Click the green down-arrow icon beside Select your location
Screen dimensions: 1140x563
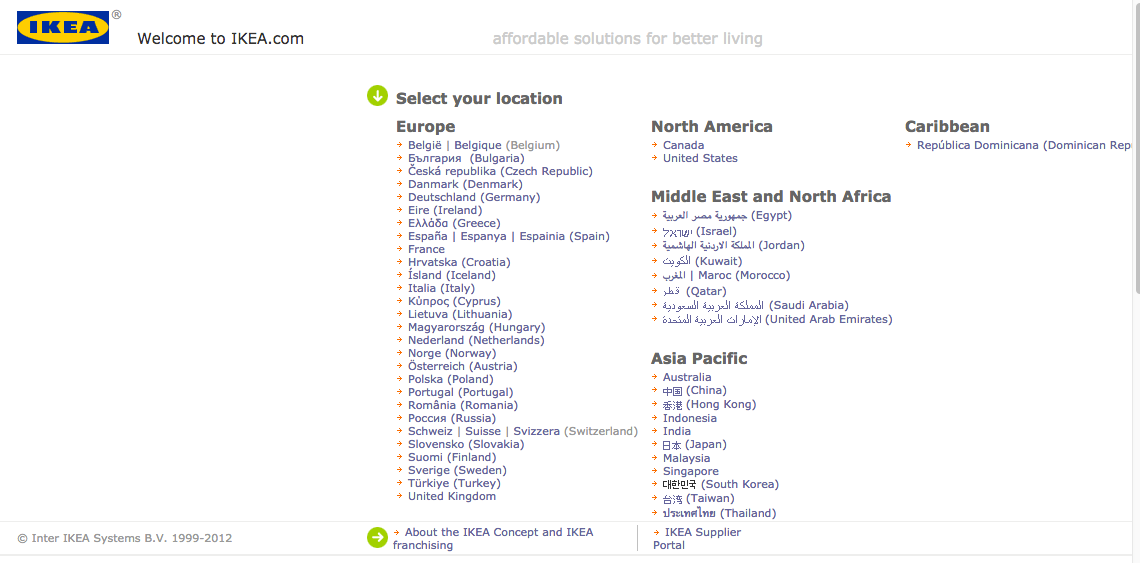[x=377, y=95]
